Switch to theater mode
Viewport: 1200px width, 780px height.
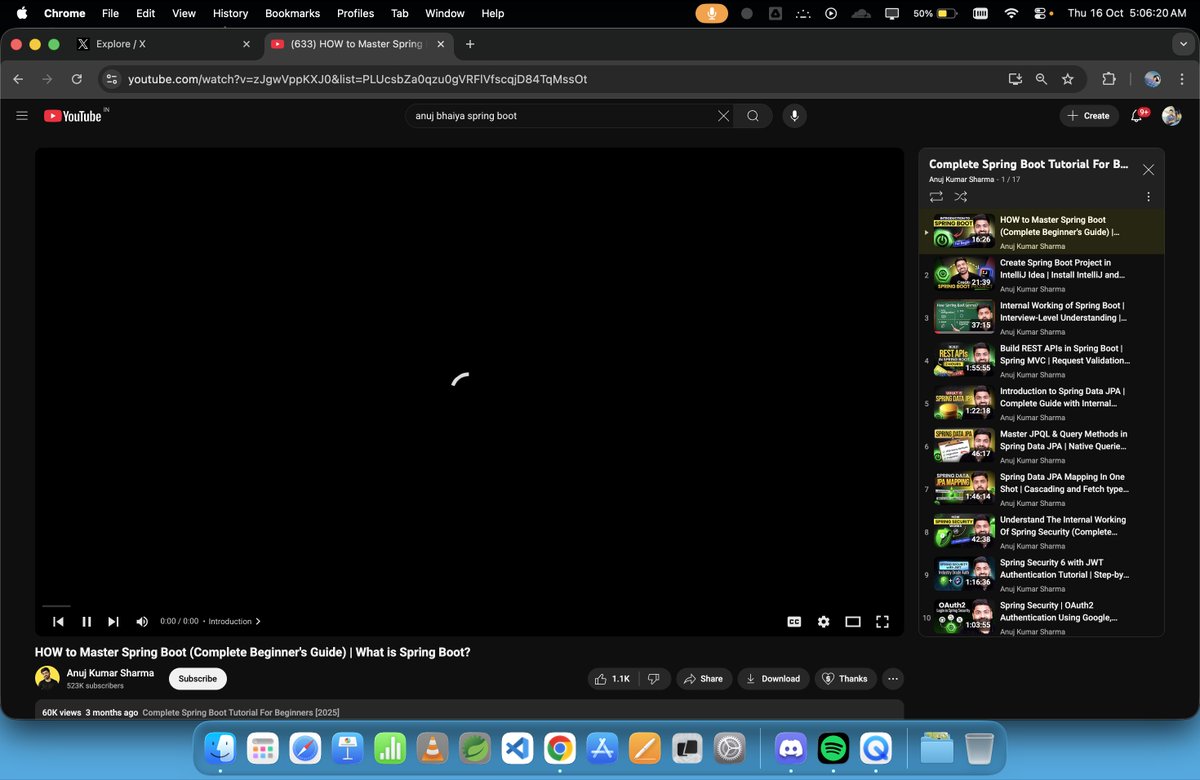(853, 621)
